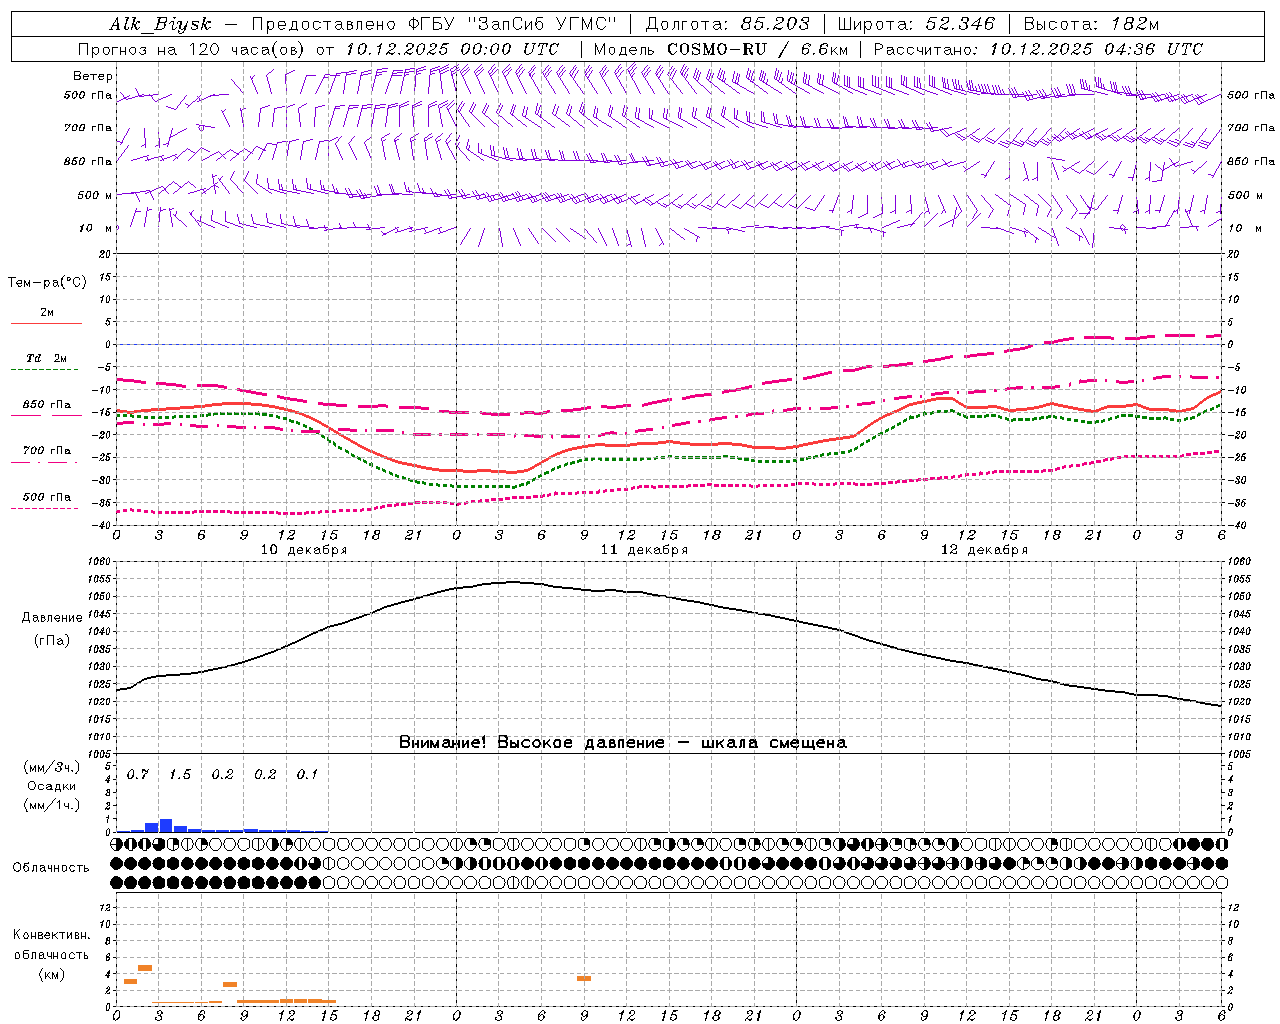Click the Давление (гПа) axis title
1280x1024 pixels.
(51, 629)
